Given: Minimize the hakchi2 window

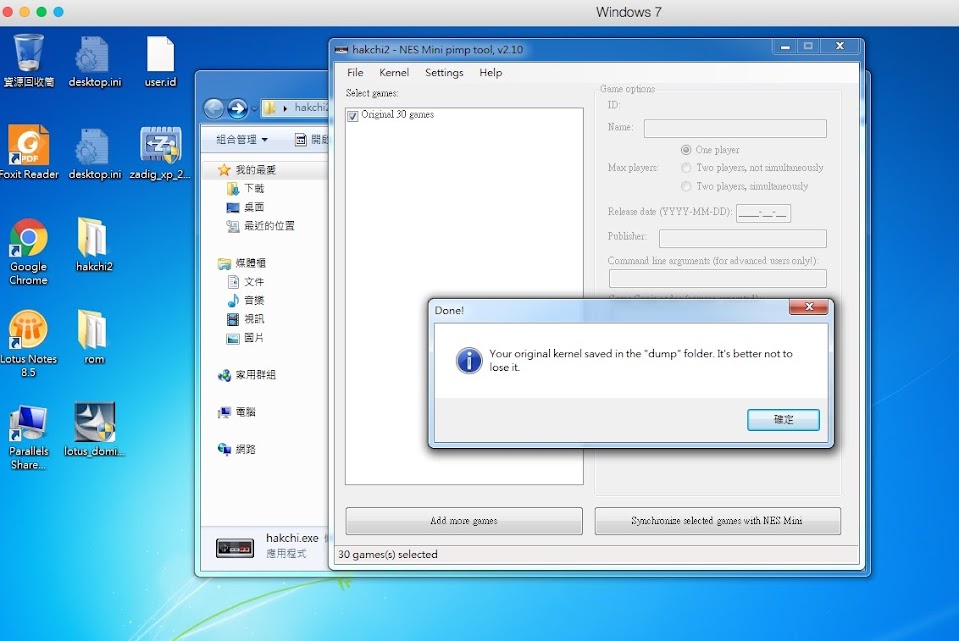Looking at the screenshot, I should [x=785, y=46].
